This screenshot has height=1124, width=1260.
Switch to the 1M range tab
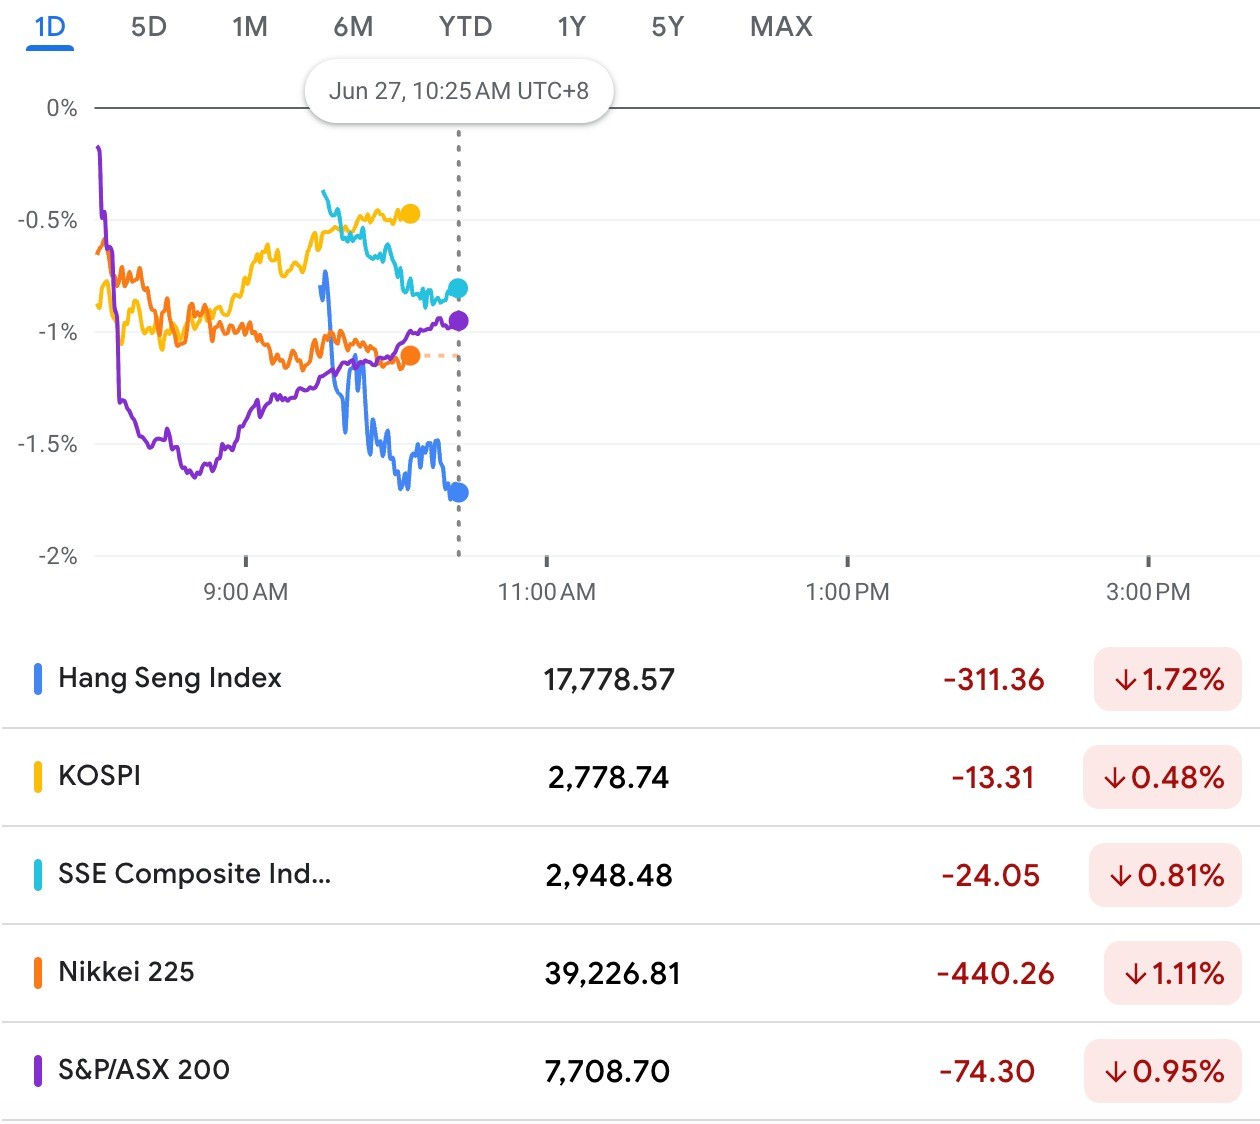(250, 27)
